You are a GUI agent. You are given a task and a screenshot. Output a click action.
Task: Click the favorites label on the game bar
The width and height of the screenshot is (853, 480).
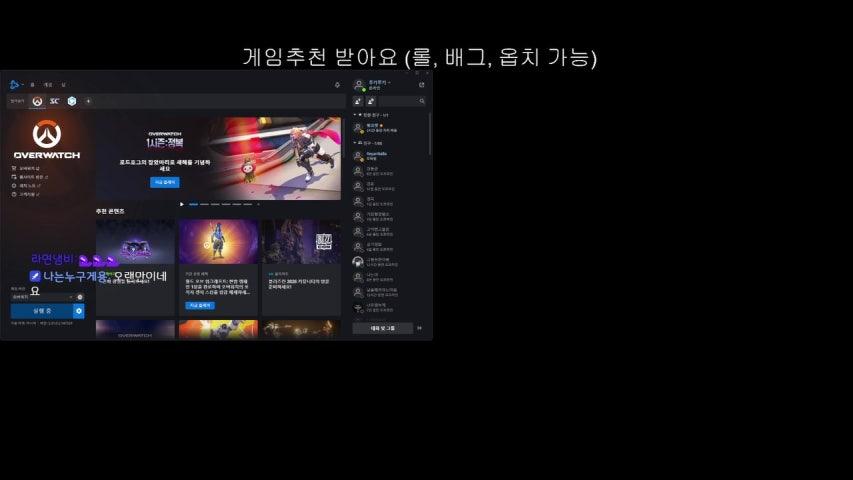pos(17,101)
